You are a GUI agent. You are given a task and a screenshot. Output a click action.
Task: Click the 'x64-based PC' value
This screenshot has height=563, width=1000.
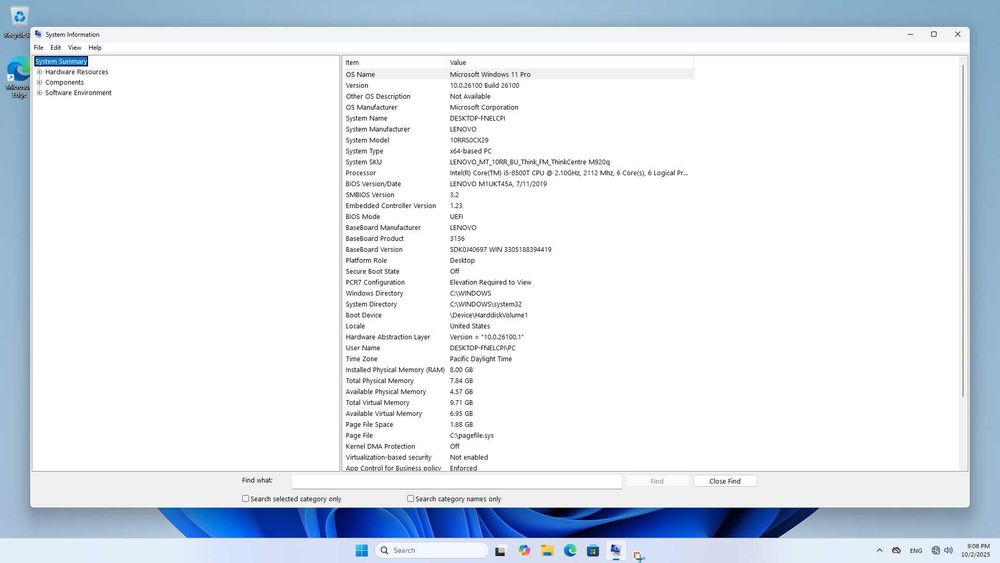471,151
